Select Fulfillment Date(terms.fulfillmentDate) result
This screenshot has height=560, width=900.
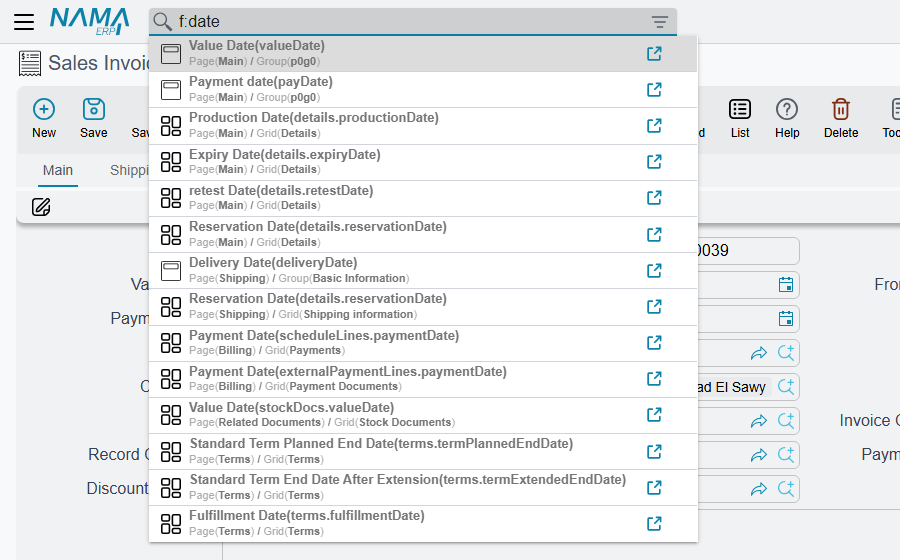coord(423,523)
